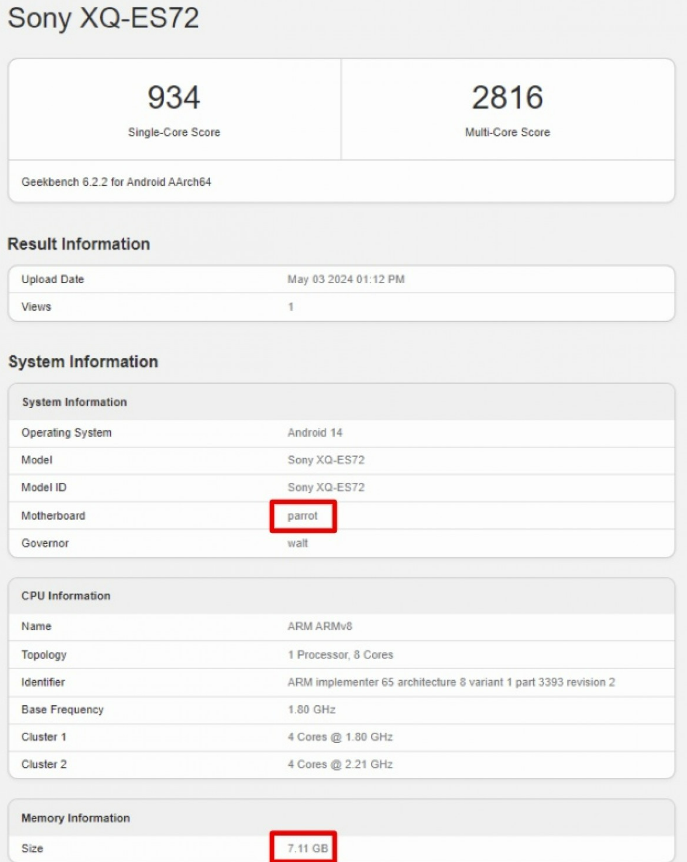
Task: Click the highlighted parrot motherboard value
Action: click(x=302, y=516)
